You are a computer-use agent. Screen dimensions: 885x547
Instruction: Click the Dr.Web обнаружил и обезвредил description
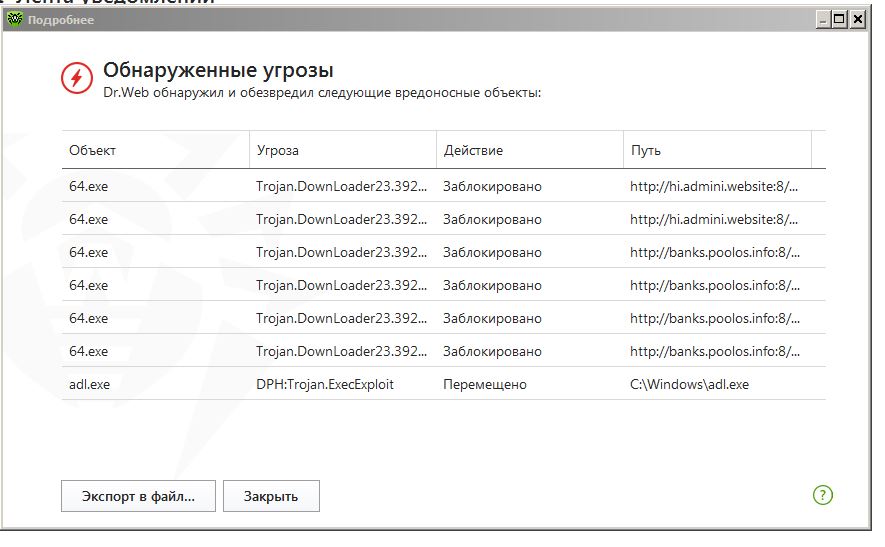(322, 93)
